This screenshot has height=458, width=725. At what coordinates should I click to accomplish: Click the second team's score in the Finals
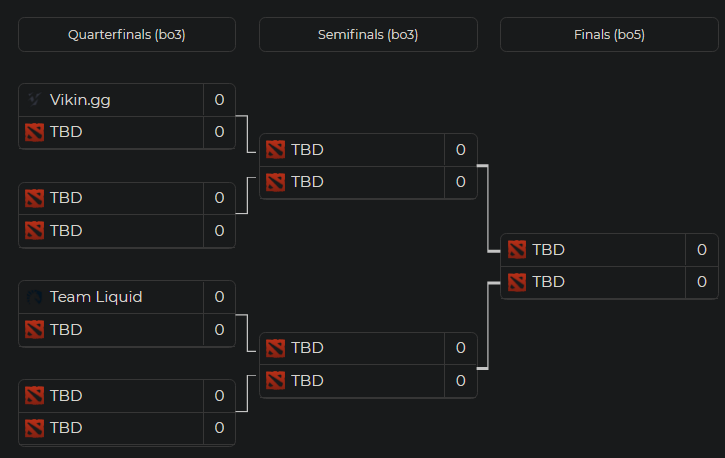[702, 282]
